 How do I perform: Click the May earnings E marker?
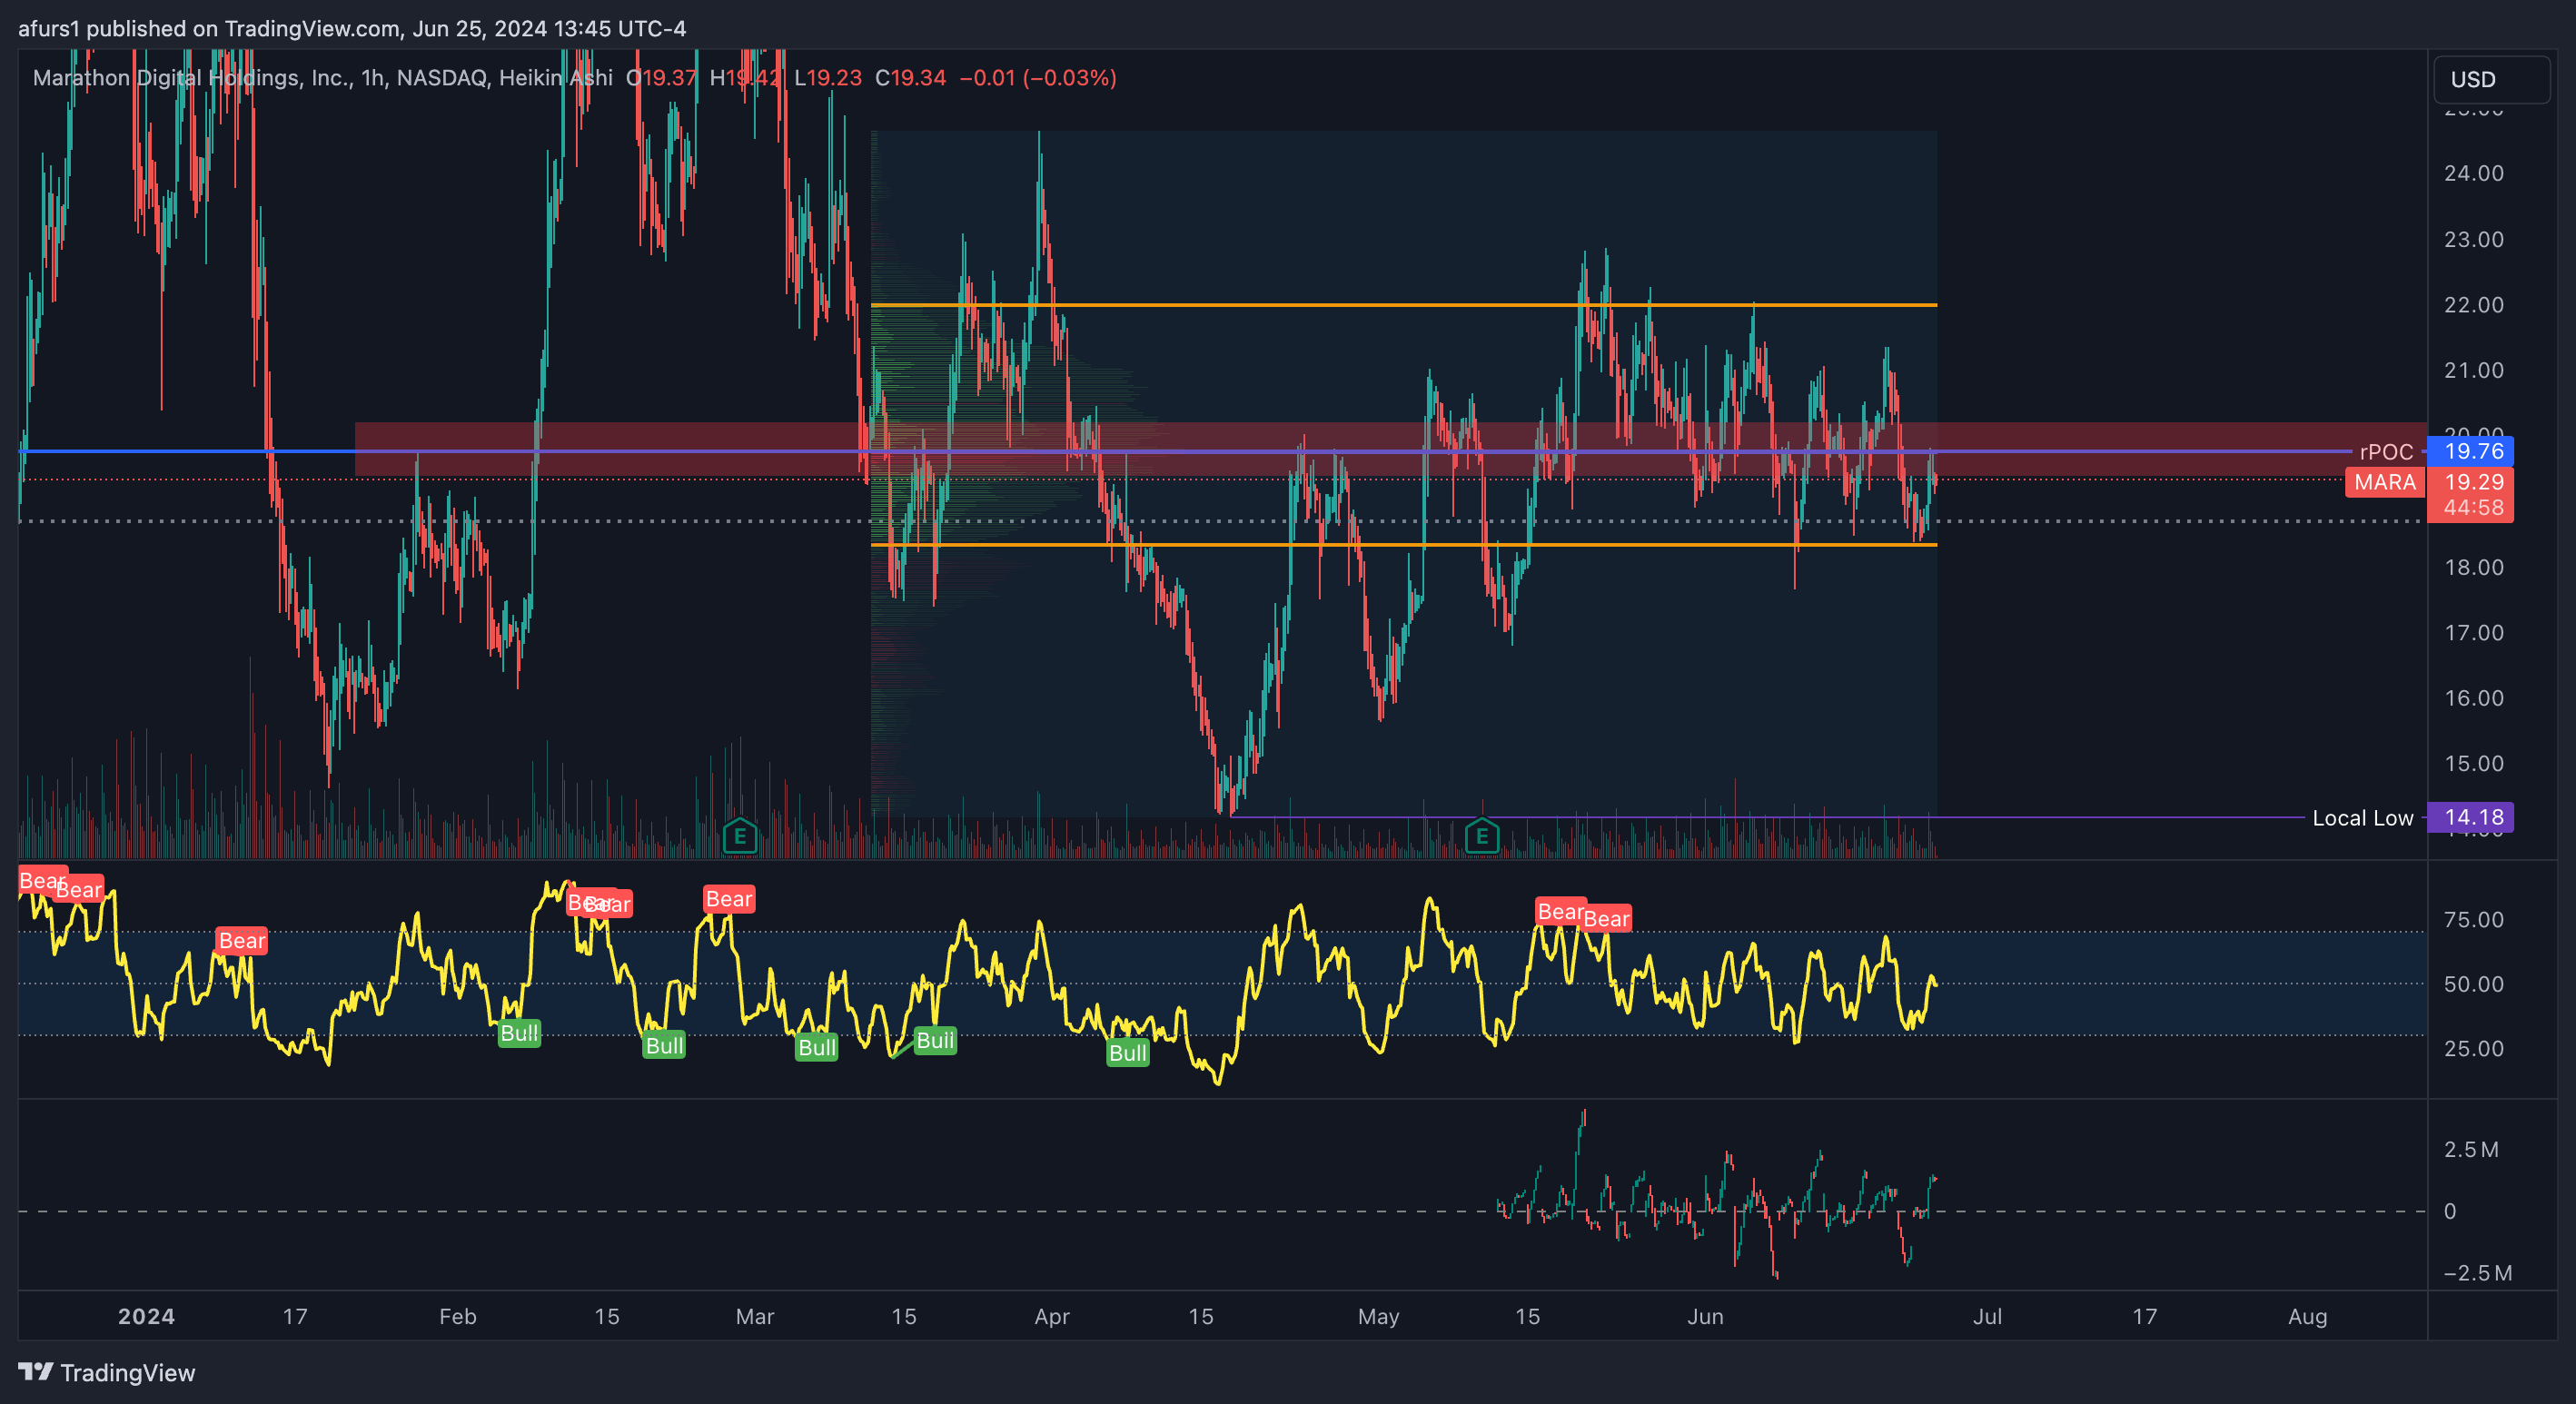point(1482,835)
